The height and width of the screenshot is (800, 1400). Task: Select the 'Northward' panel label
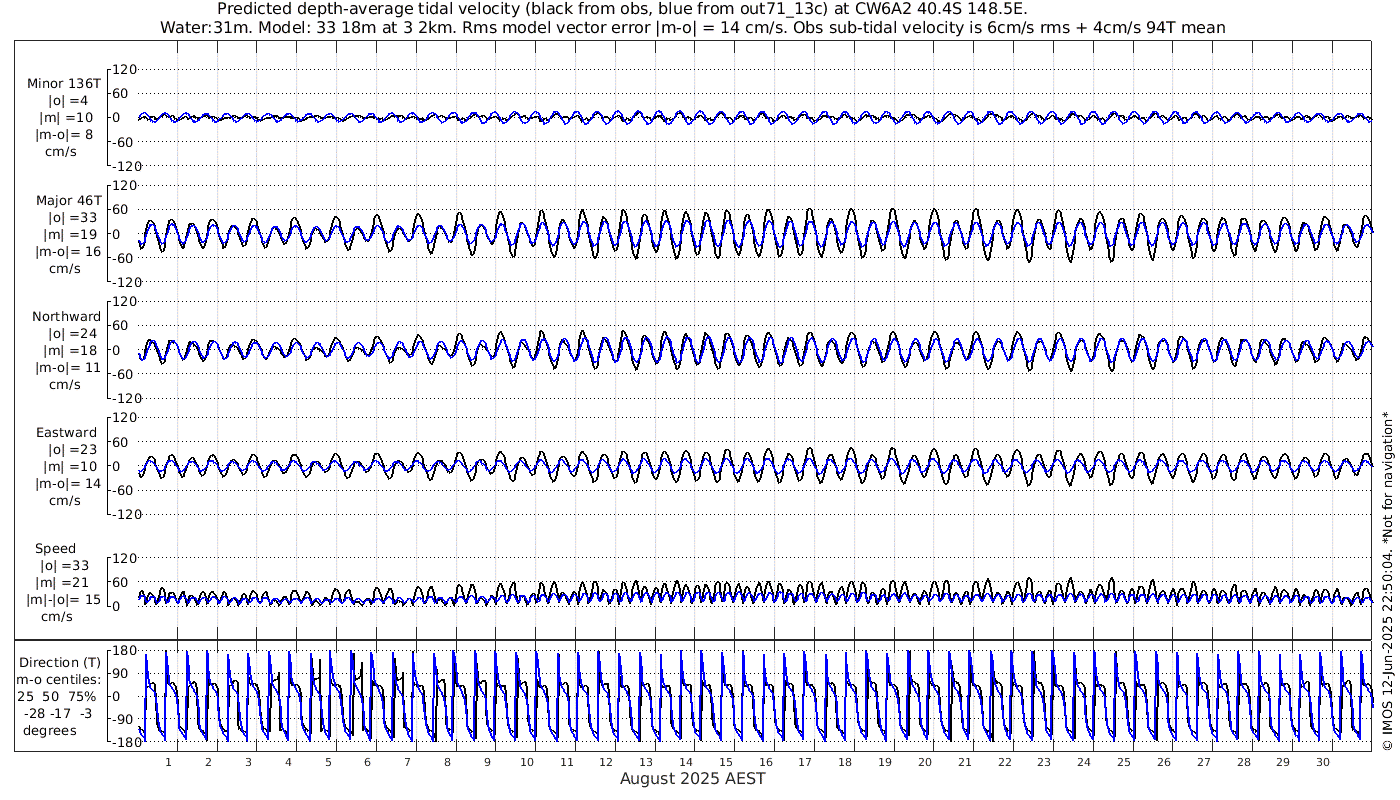tap(66, 317)
